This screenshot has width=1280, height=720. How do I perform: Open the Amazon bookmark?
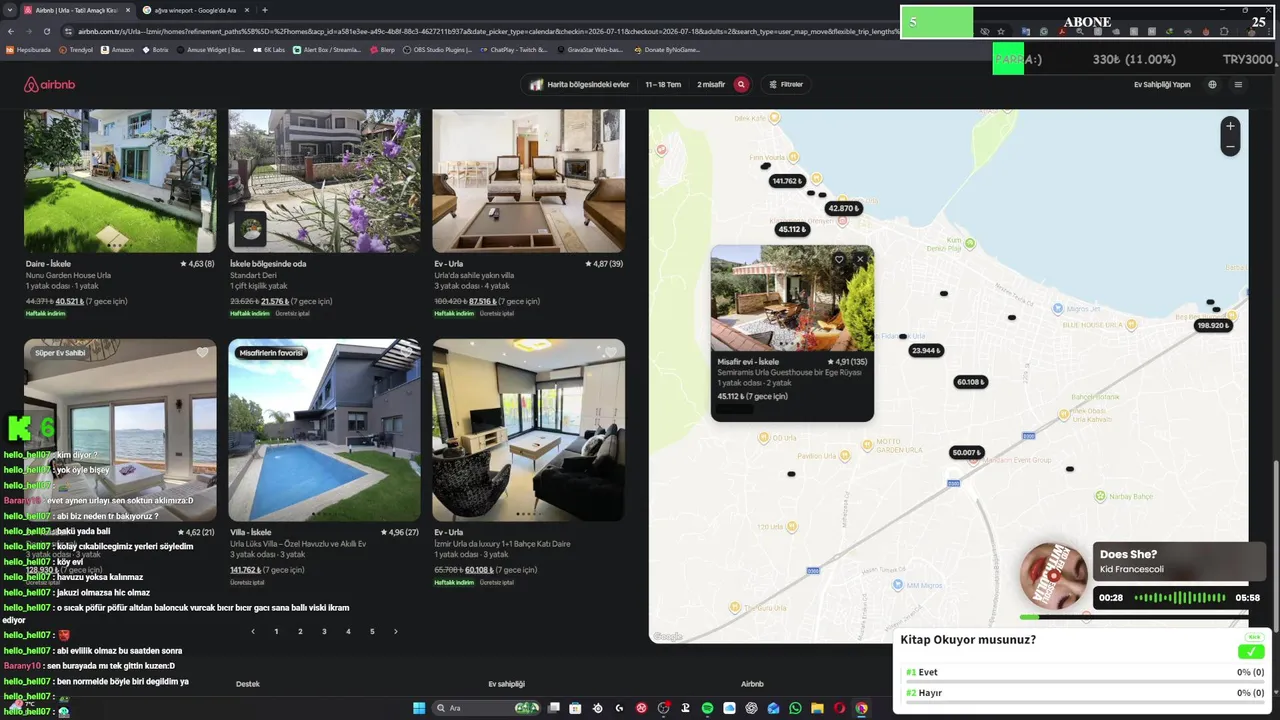tap(117, 49)
